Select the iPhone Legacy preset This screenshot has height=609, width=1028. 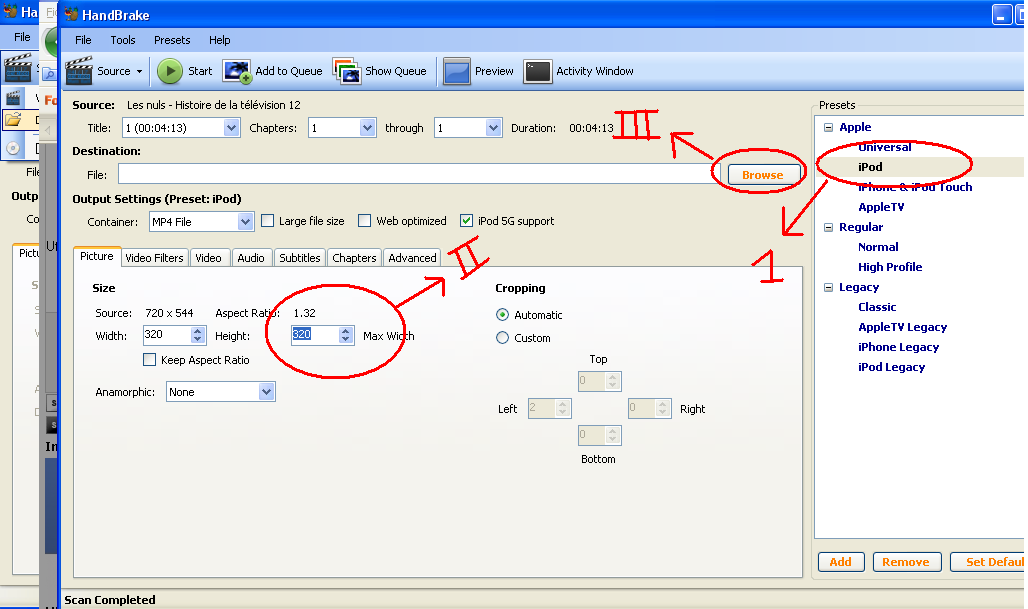899,347
